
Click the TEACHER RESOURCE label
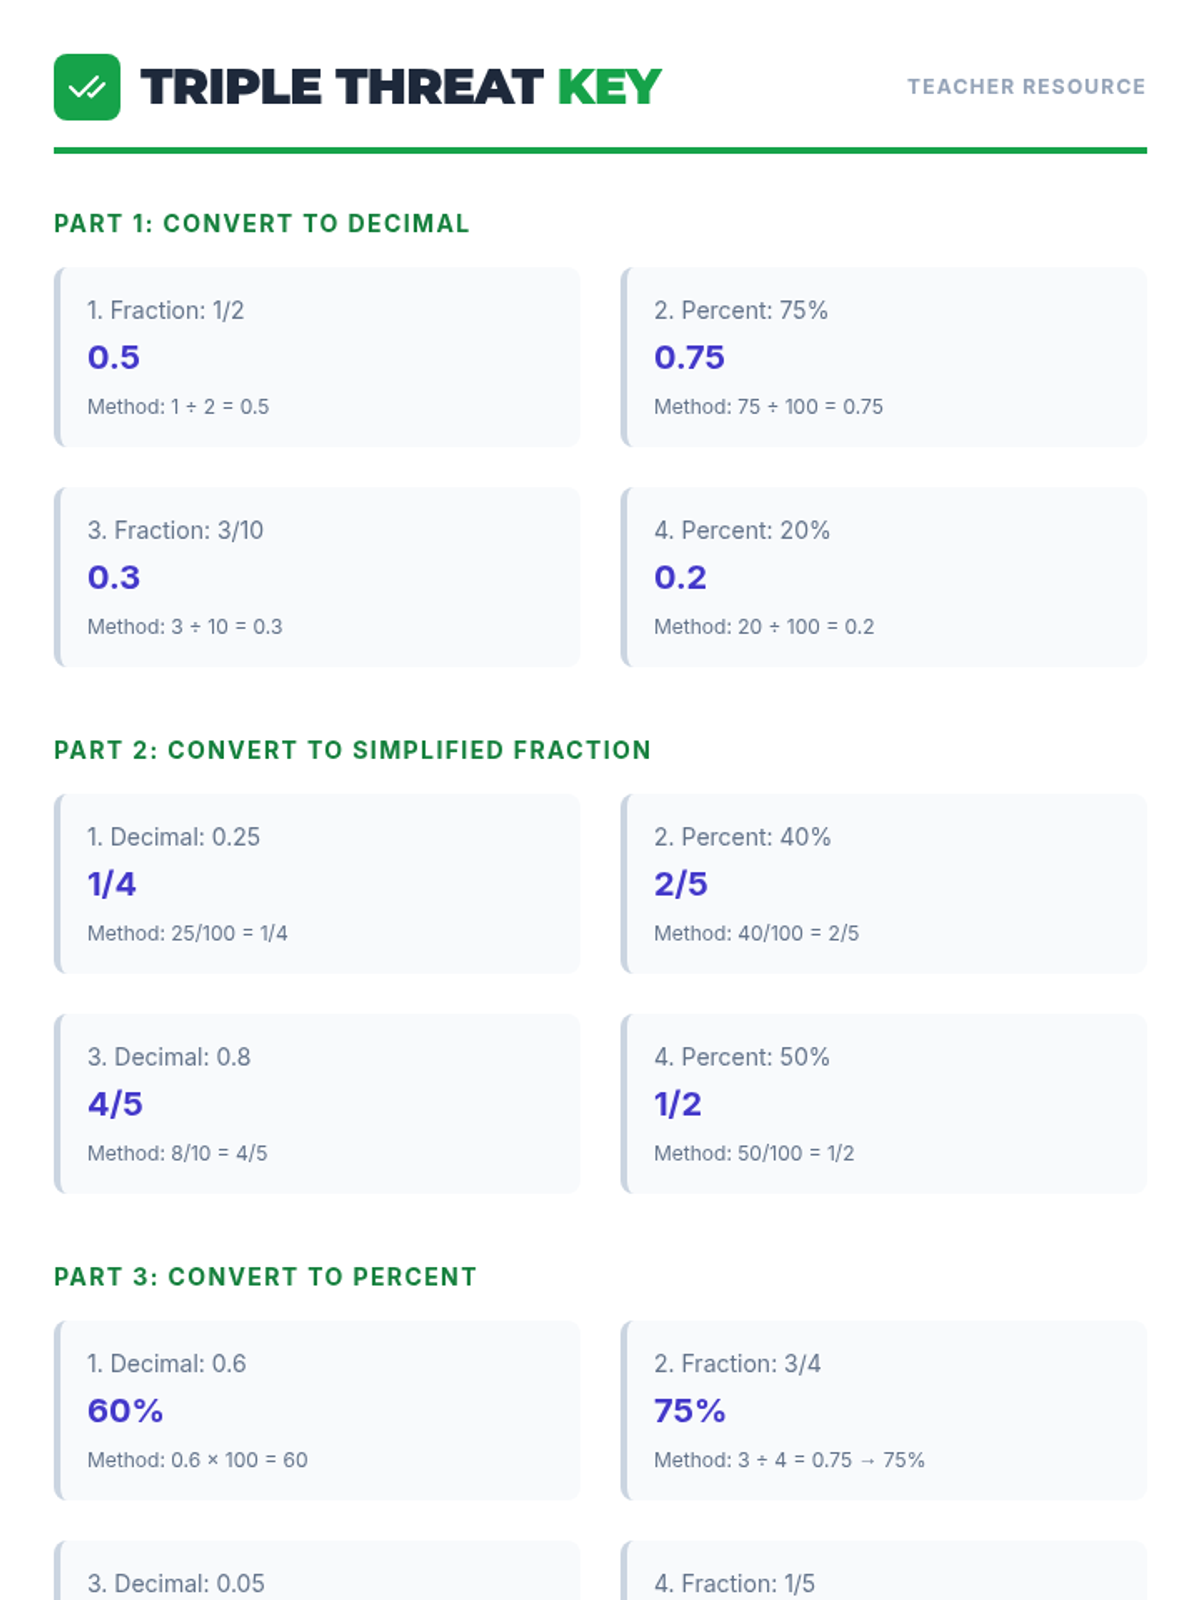coord(1026,87)
